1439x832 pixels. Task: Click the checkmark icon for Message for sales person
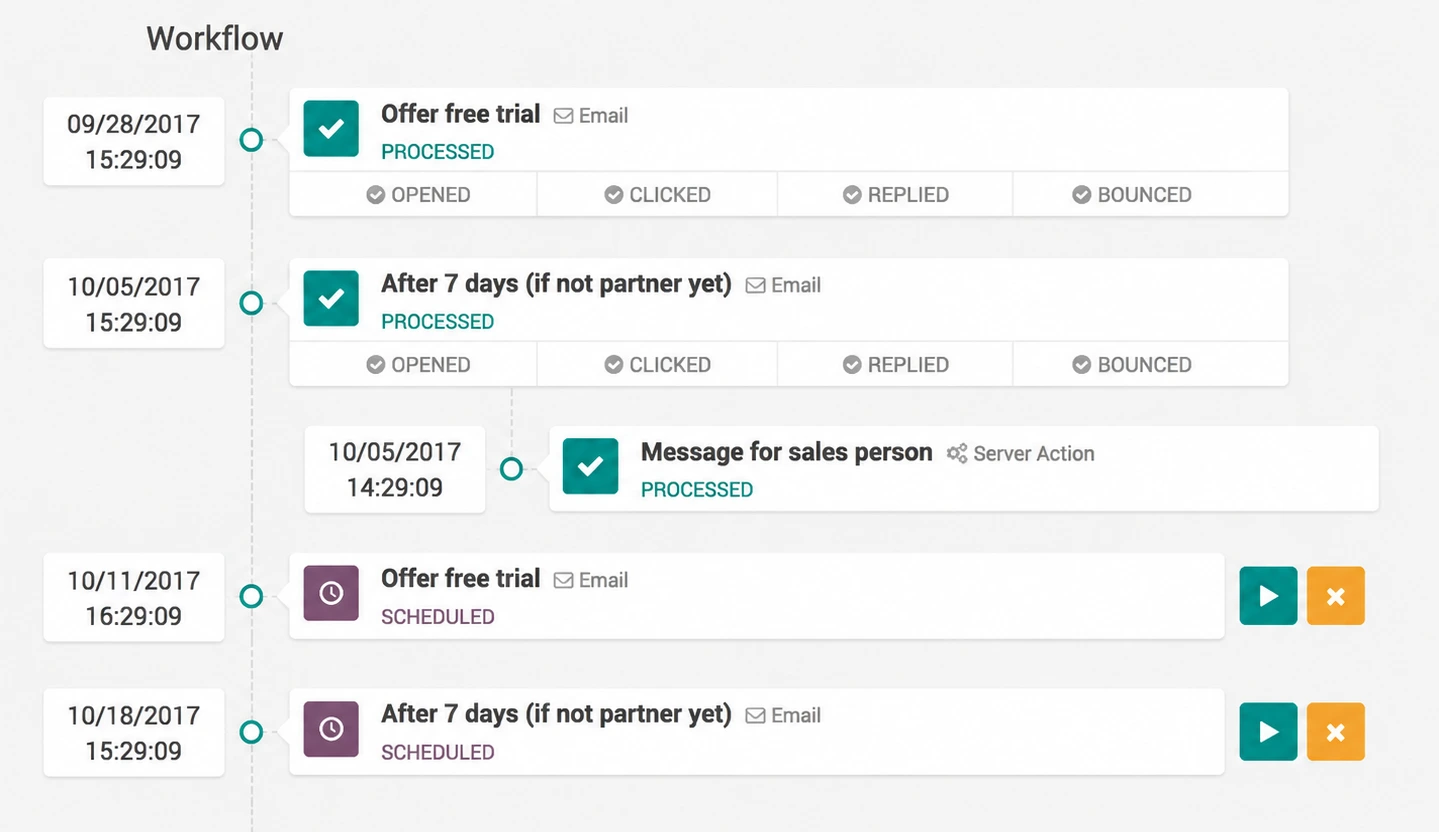pyautogui.click(x=590, y=467)
